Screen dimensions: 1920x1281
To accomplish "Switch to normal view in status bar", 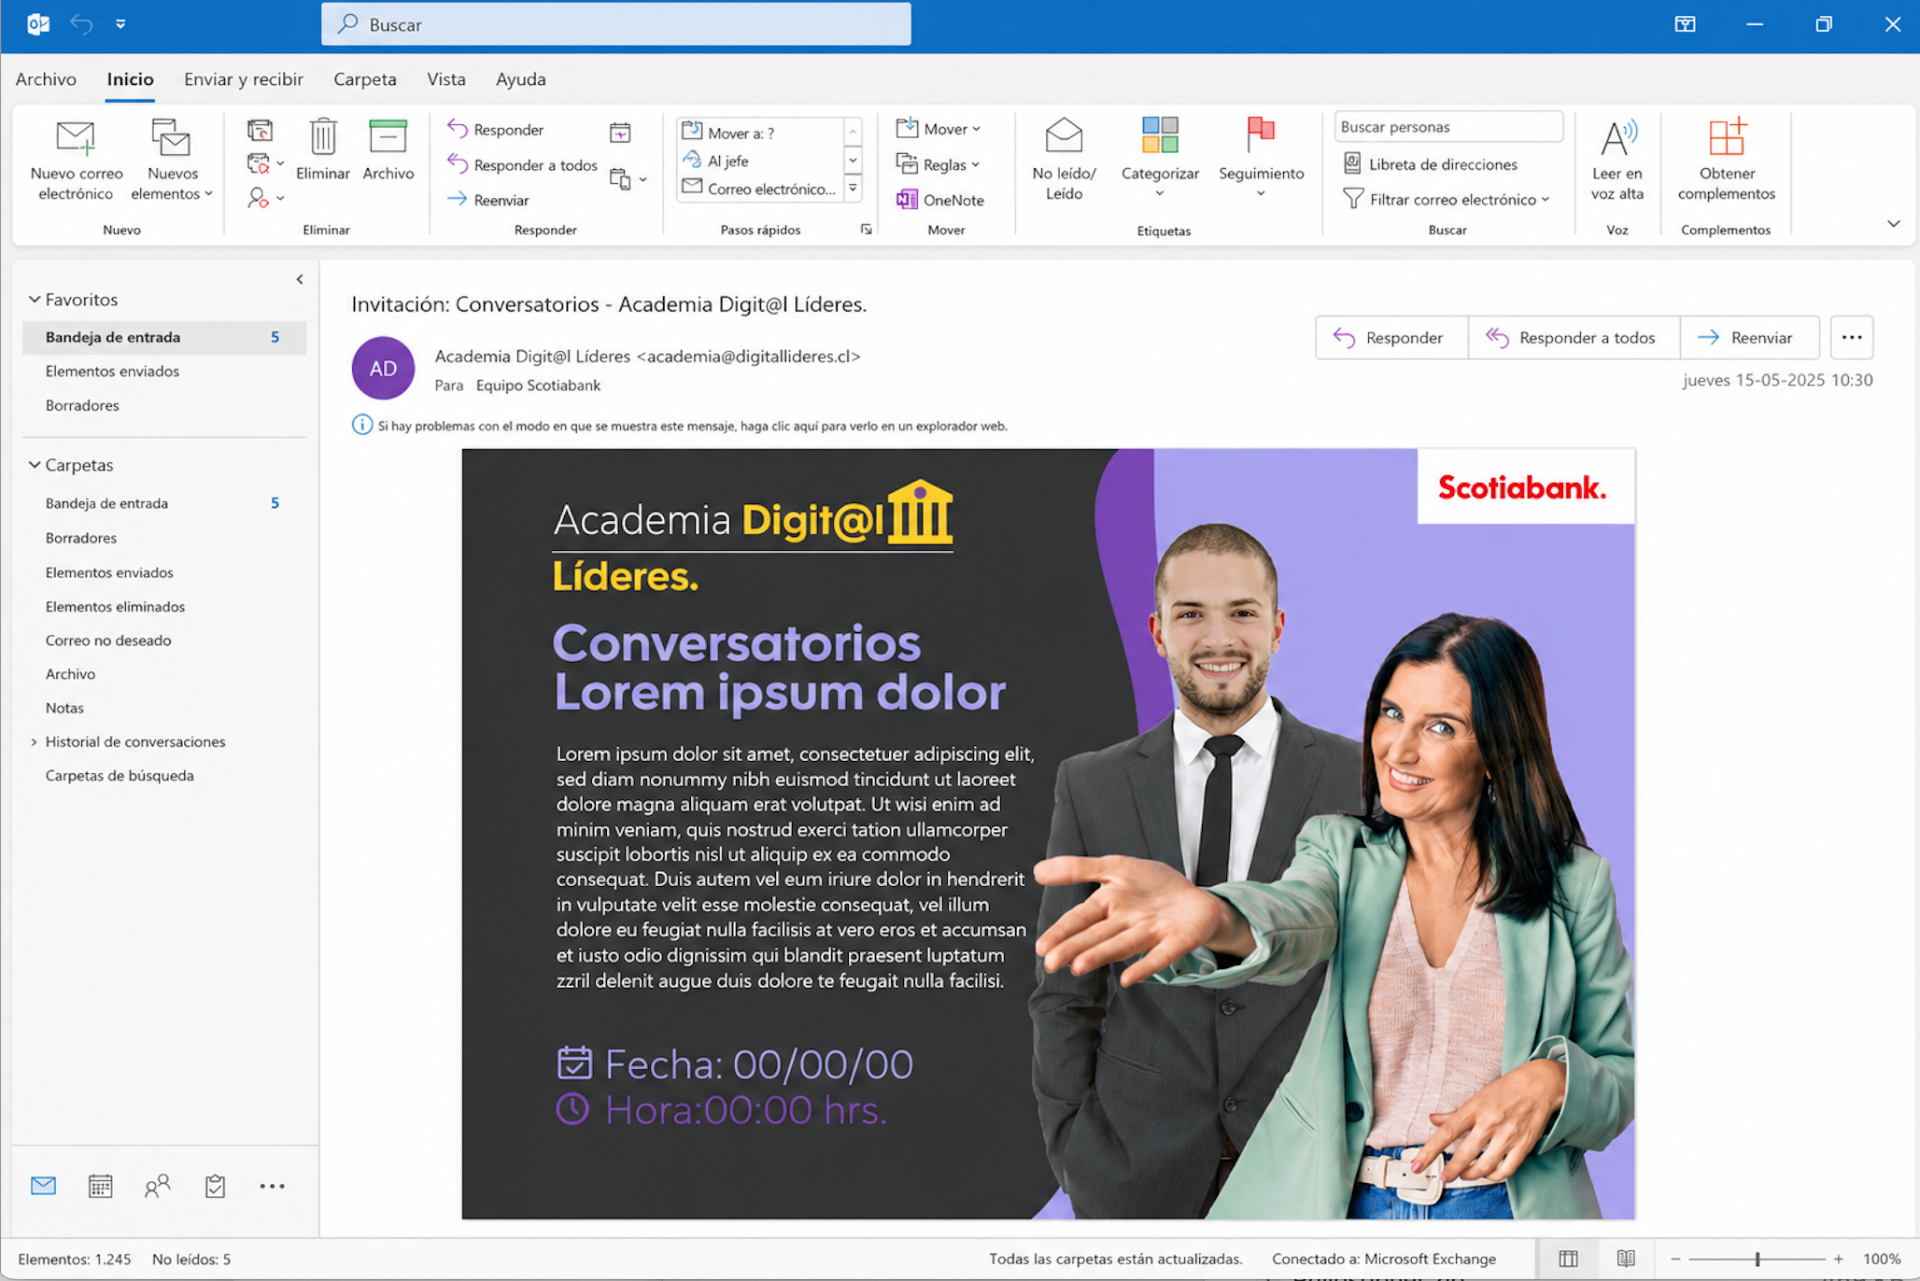I will click(1568, 1259).
